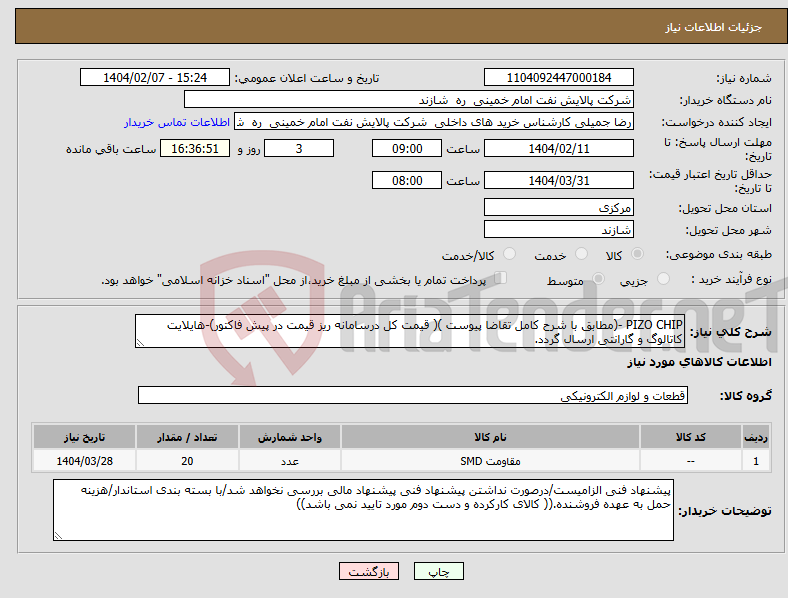Screen dimensions: 788x598
Task: Toggle the اسناد خزانه اسلامی payment checkbox
Action: [x=500, y=278]
